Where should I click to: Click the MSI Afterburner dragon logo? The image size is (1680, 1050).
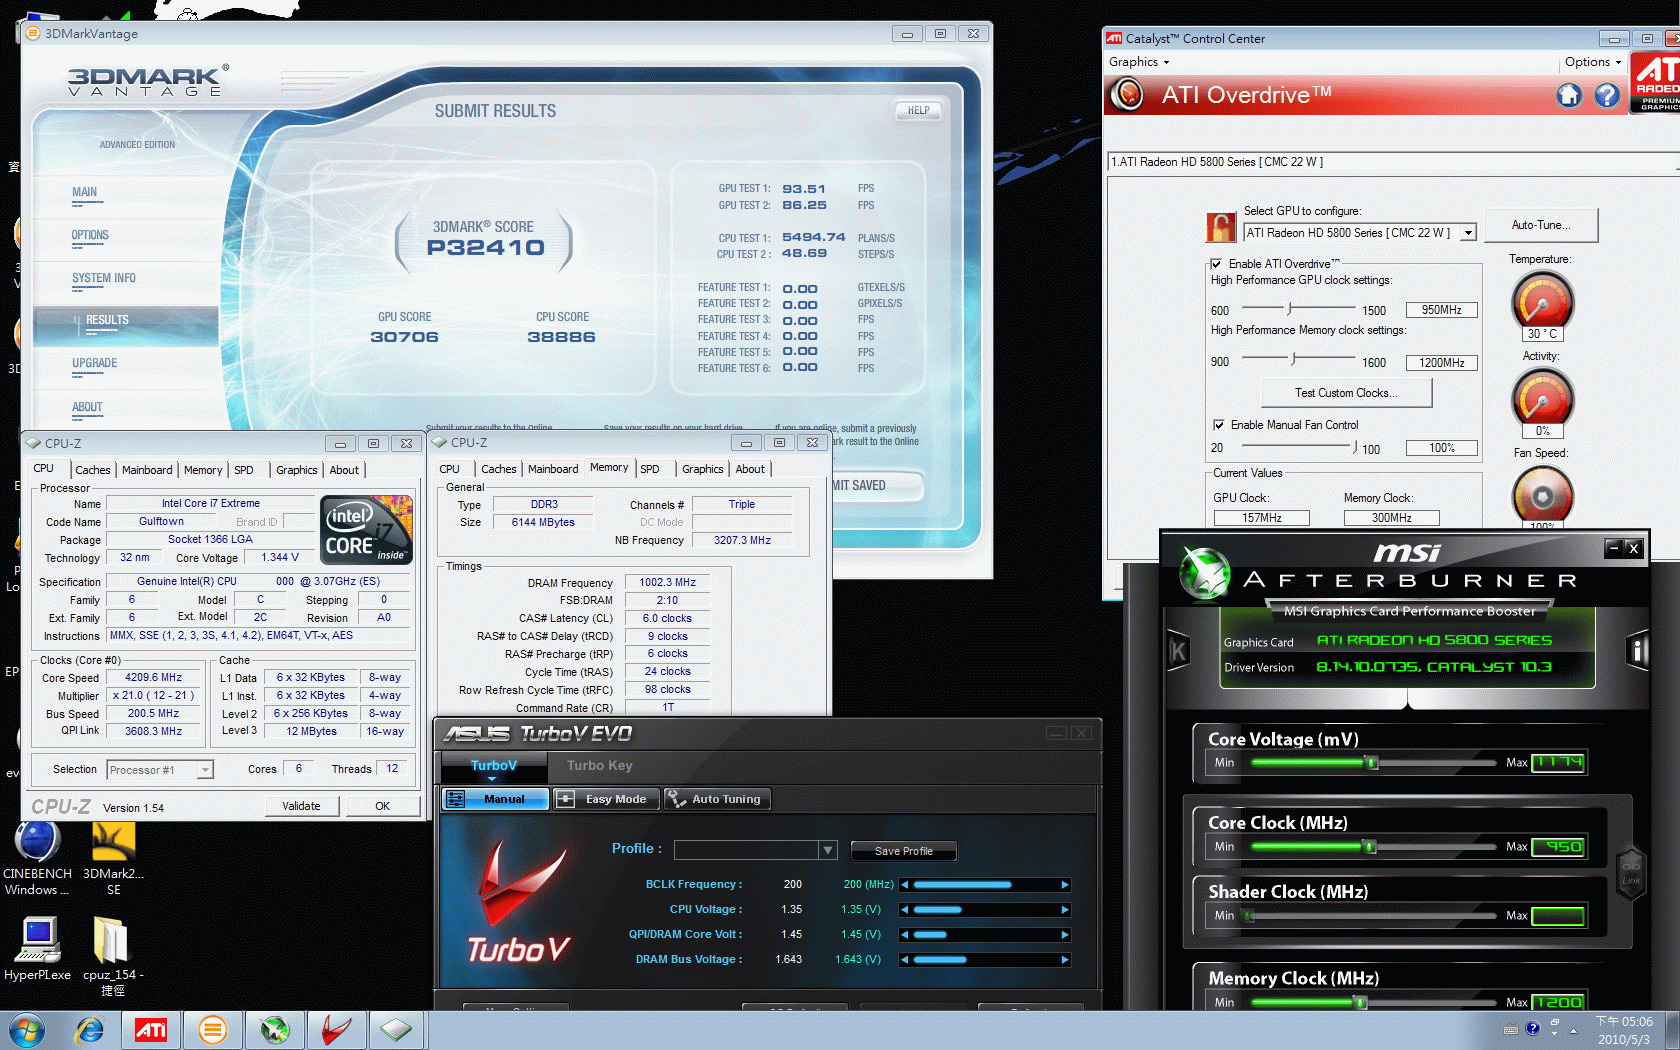click(1204, 574)
